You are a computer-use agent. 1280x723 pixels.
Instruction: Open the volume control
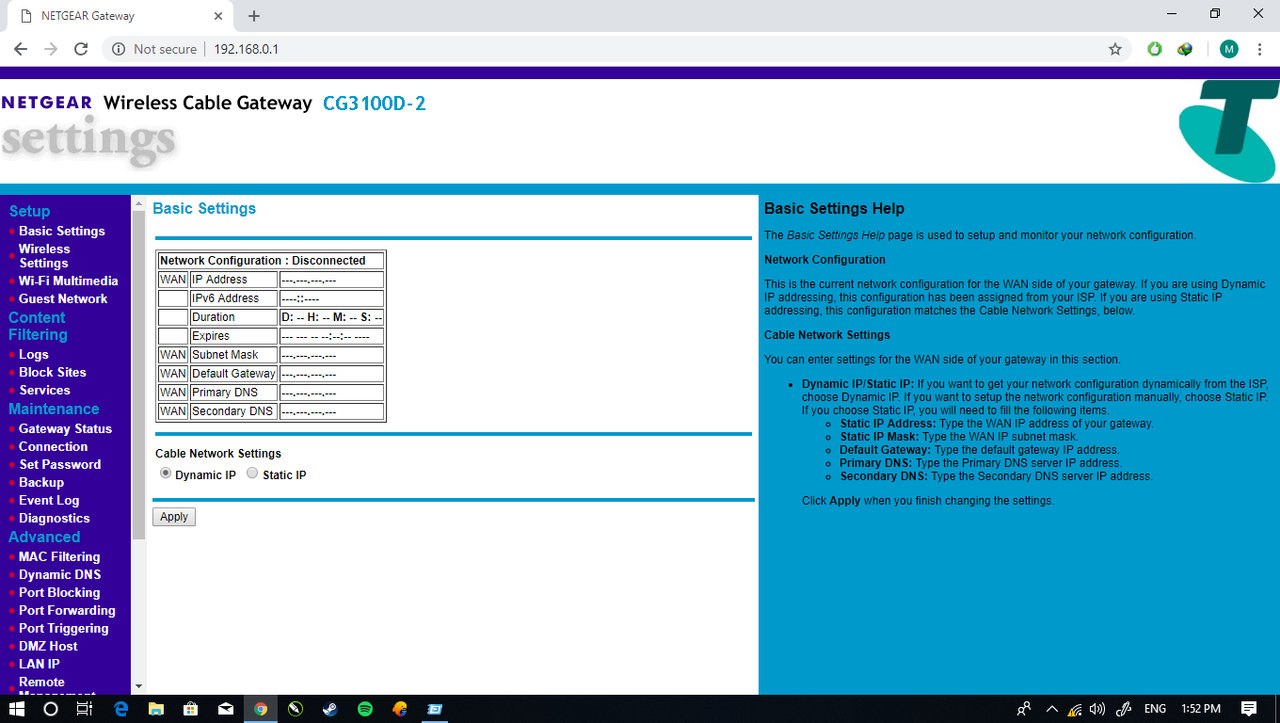[x=1097, y=708]
